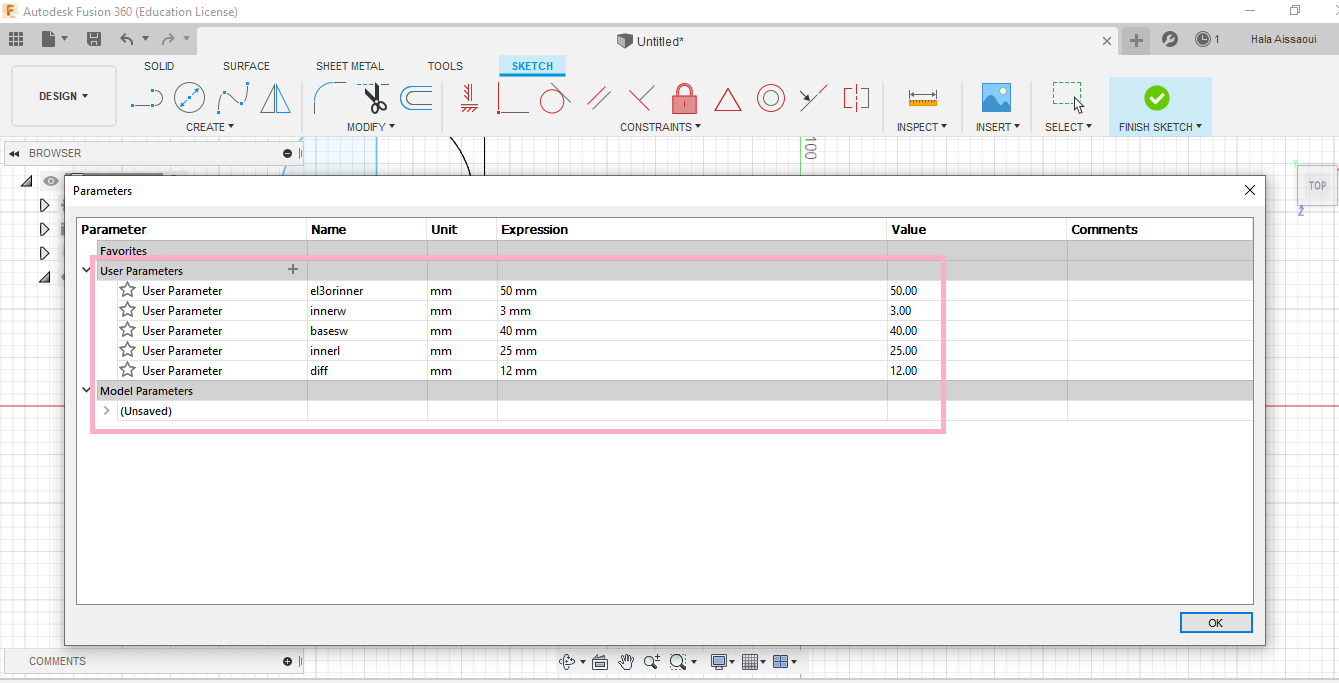This screenshot has width=1339, height=683.
Task: Apply the Concentric constraint
Action: 770,98
